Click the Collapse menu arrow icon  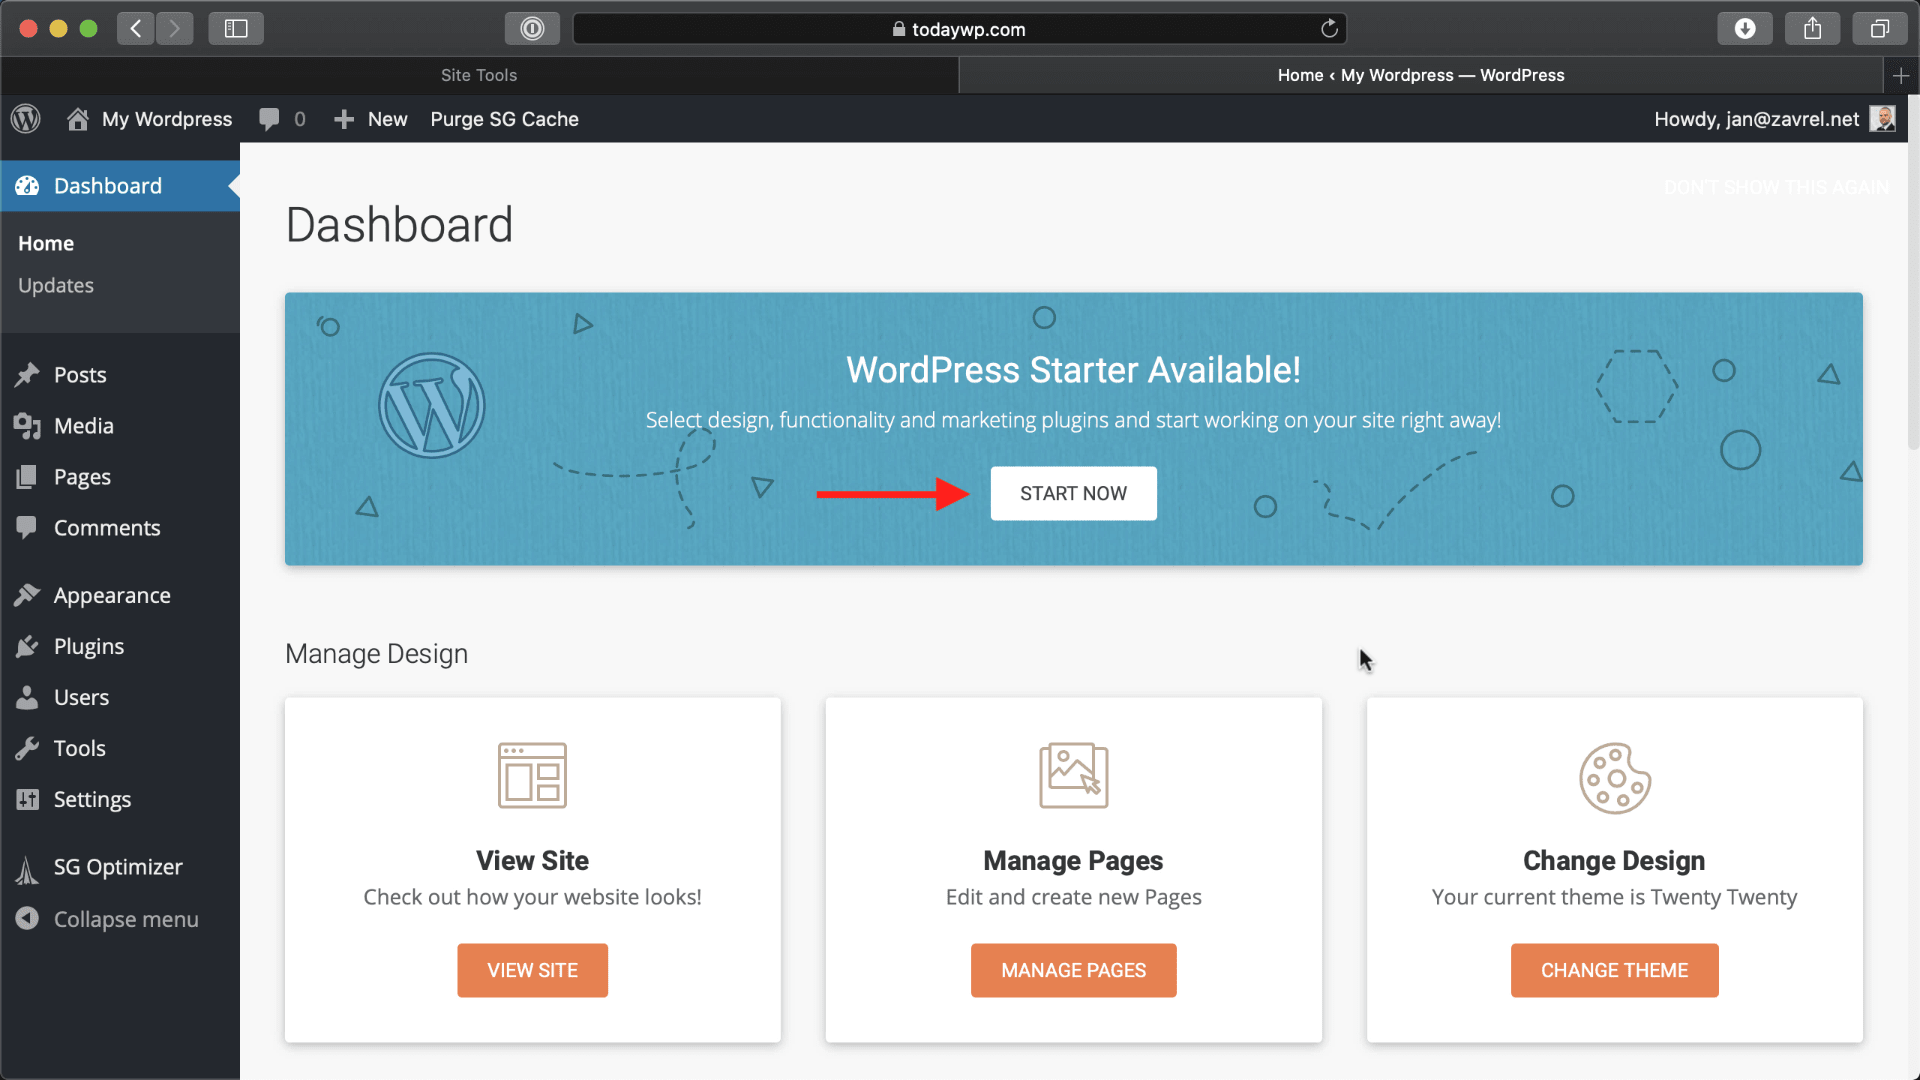click(x=27, y=919)
